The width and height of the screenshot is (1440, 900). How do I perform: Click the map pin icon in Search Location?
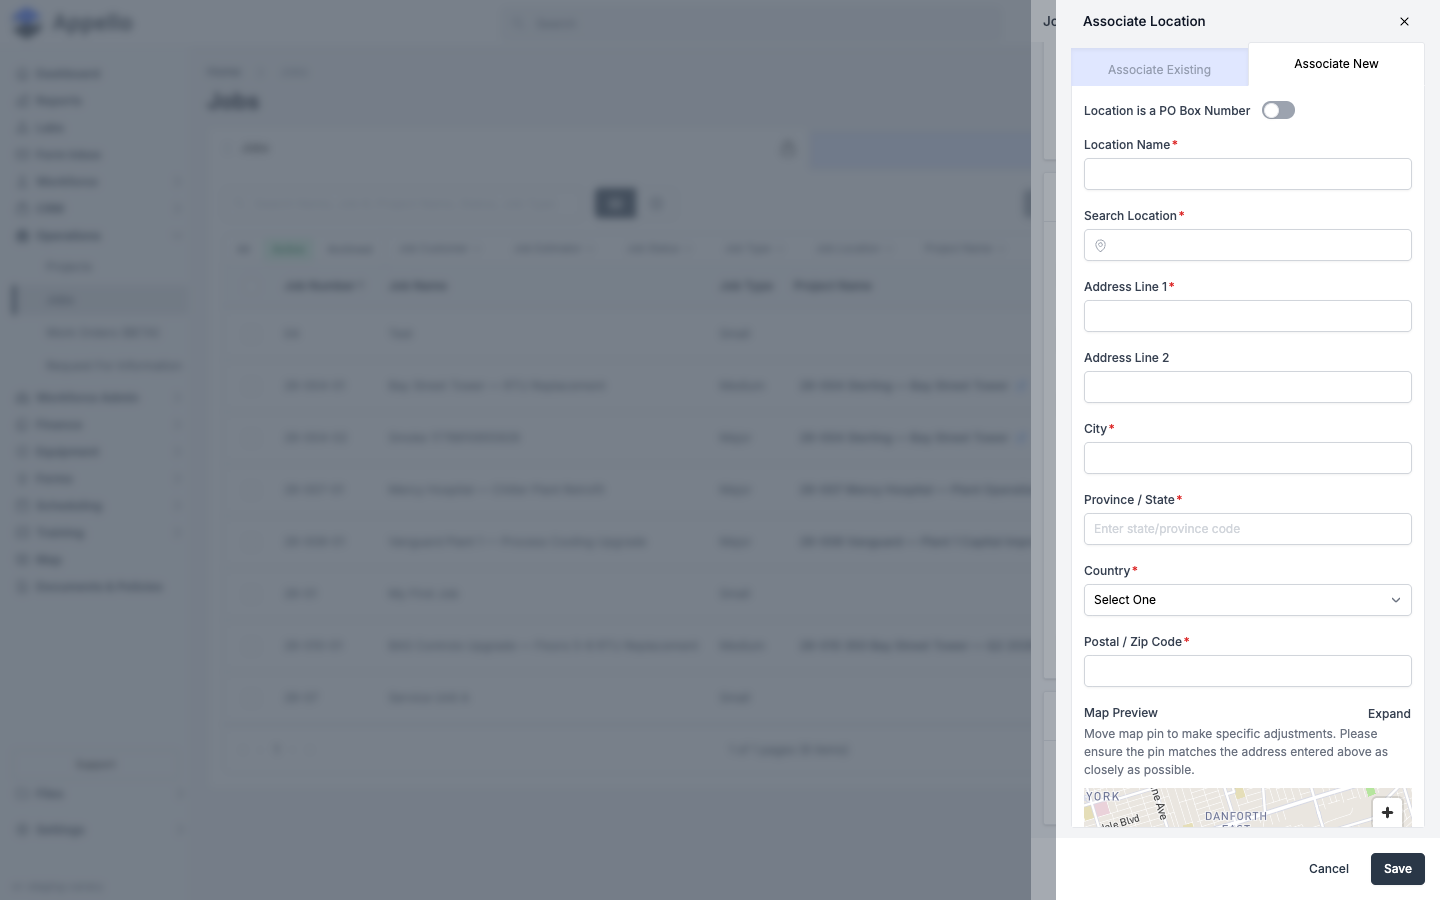click(x=1100, y=246)
